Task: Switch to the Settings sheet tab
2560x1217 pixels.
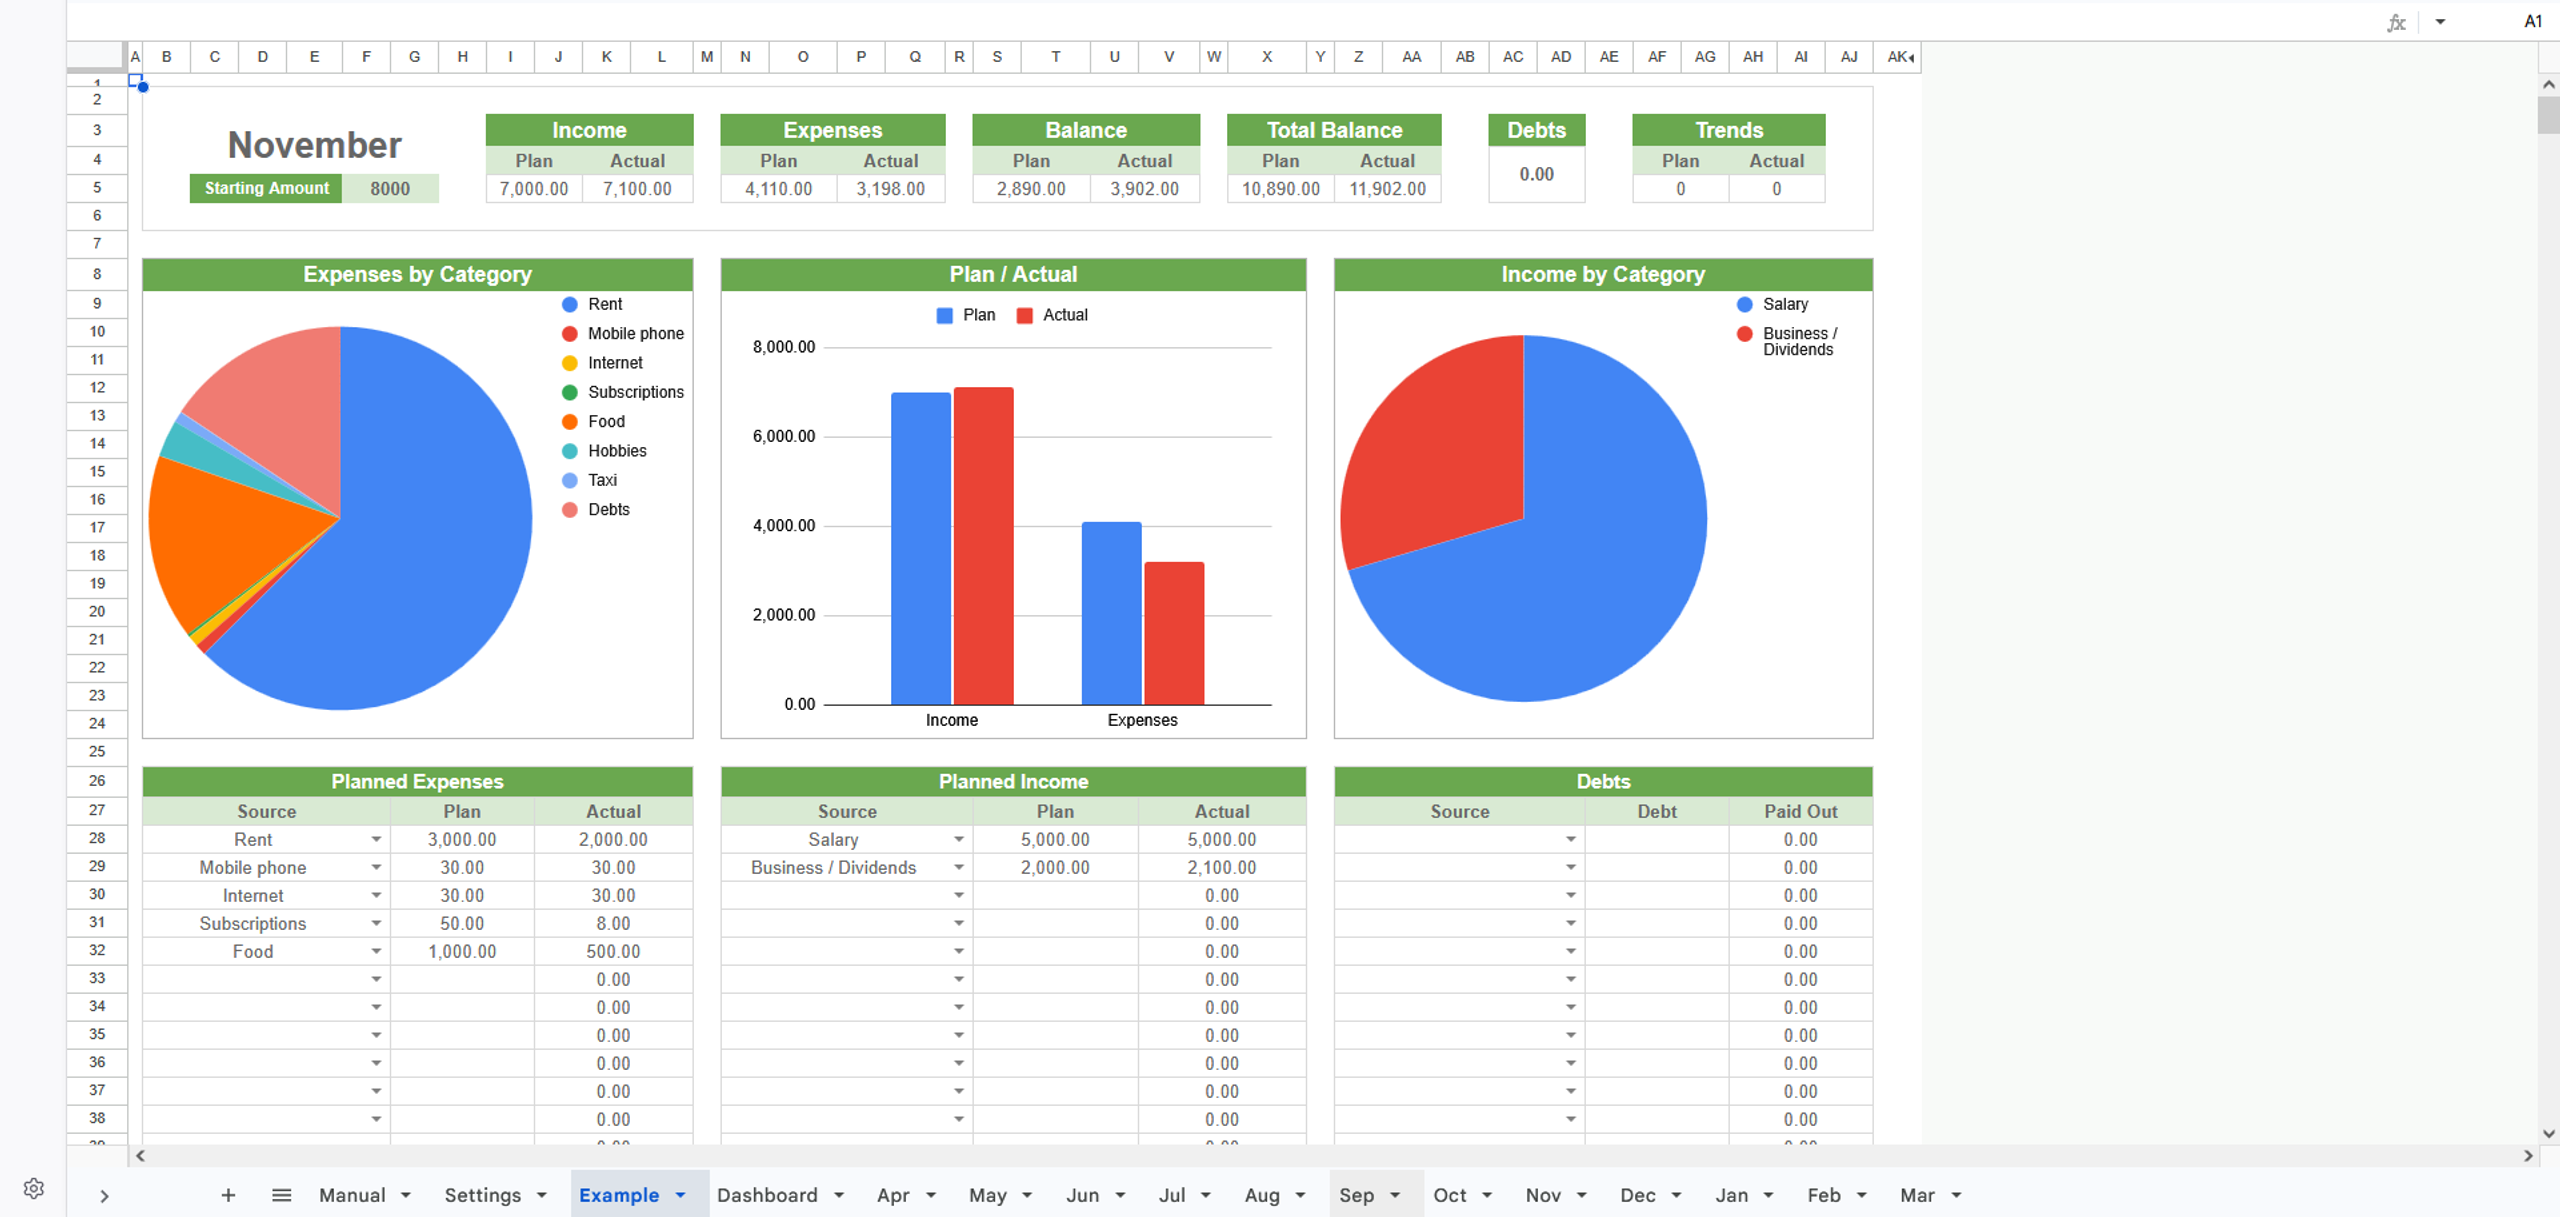Action: (x=483, y=1195)
